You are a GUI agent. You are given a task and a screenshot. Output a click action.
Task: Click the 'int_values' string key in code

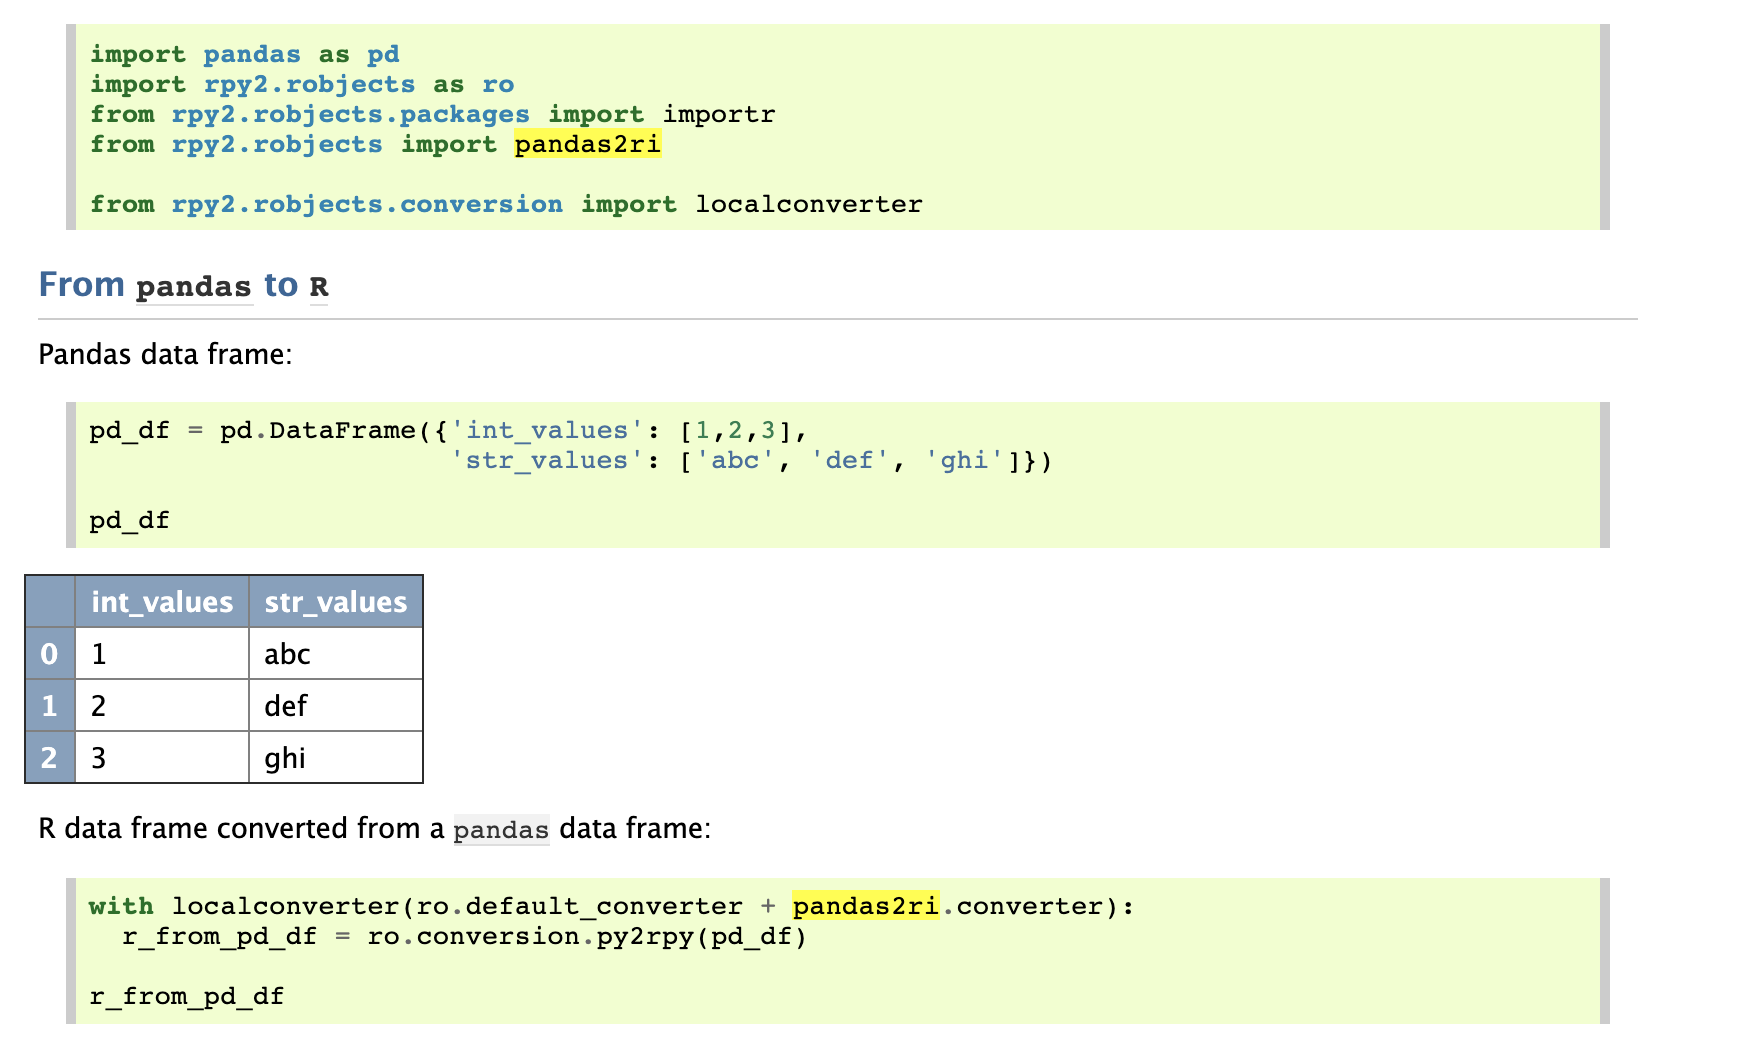(547, 430)
